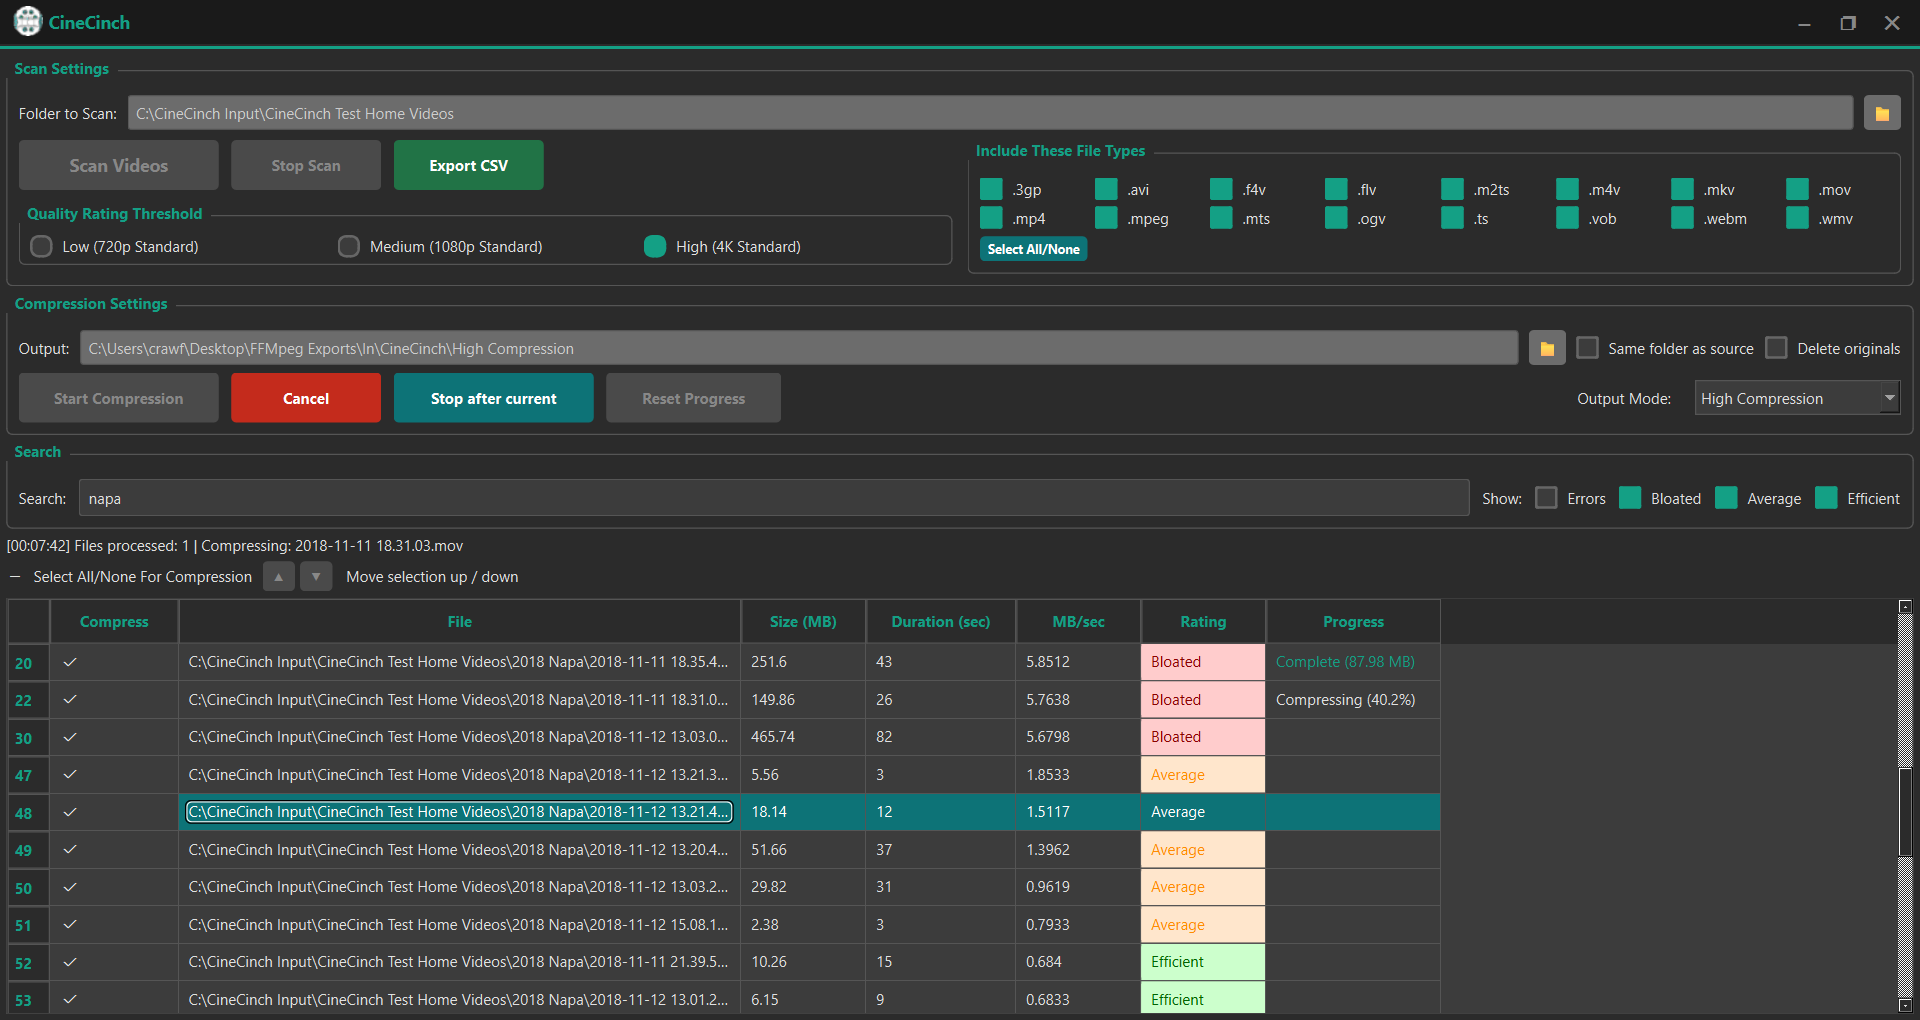Move selected row down with the down arrow
The image size is (1920, 1020).
click(x=316, y=576)
